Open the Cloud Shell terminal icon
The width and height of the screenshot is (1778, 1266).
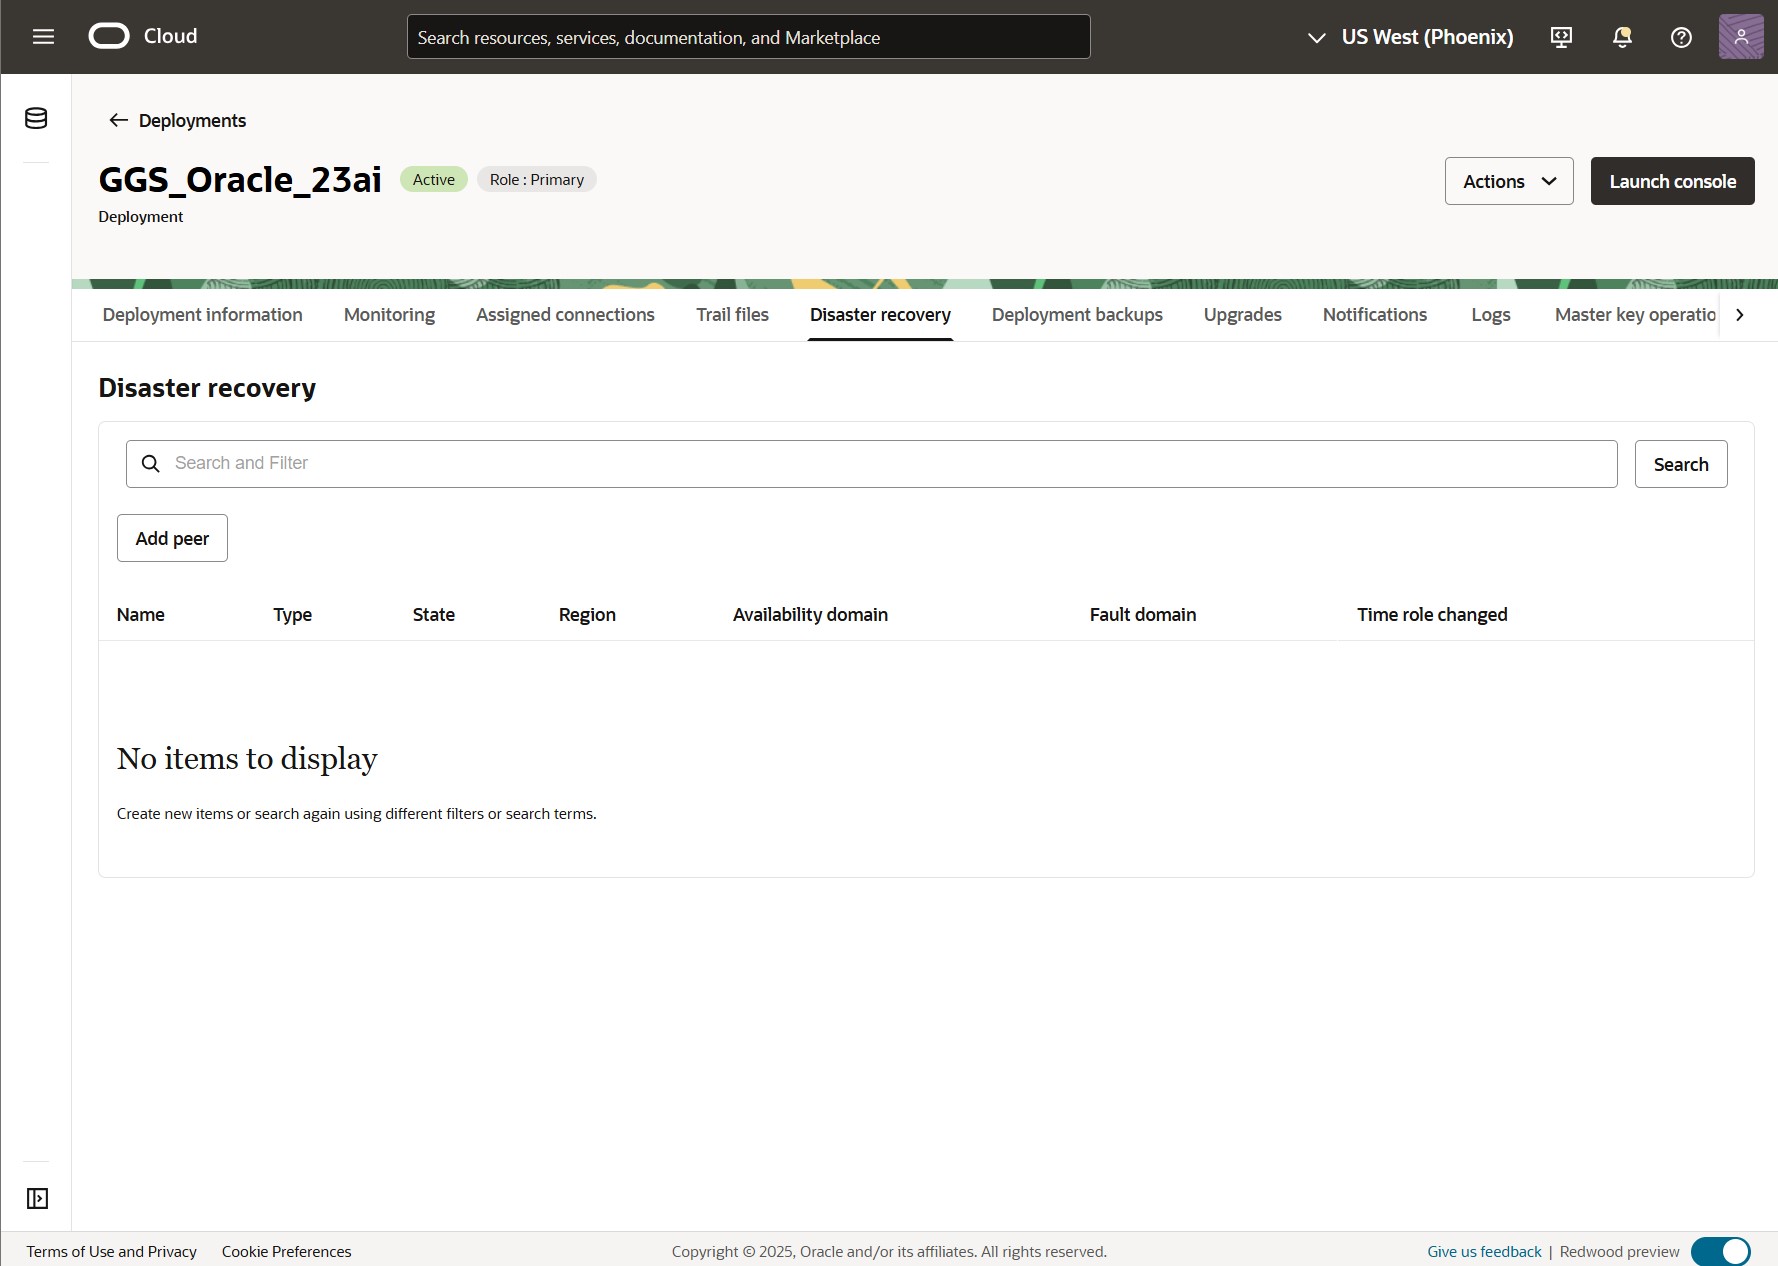[x=1561, y=37]
